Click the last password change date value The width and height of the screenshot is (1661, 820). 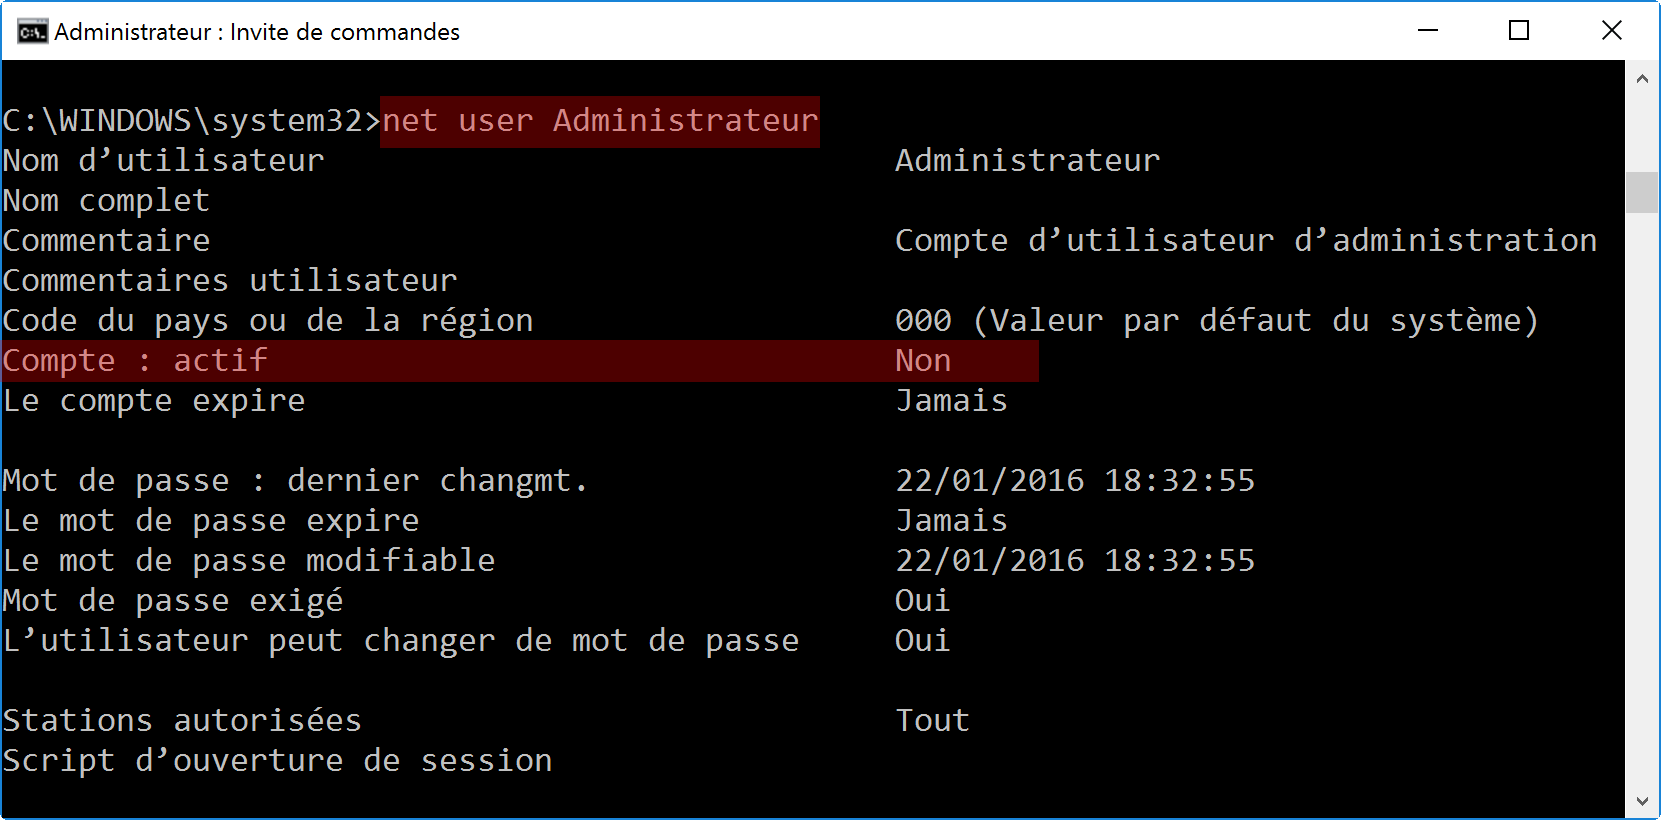[1075, 481]
